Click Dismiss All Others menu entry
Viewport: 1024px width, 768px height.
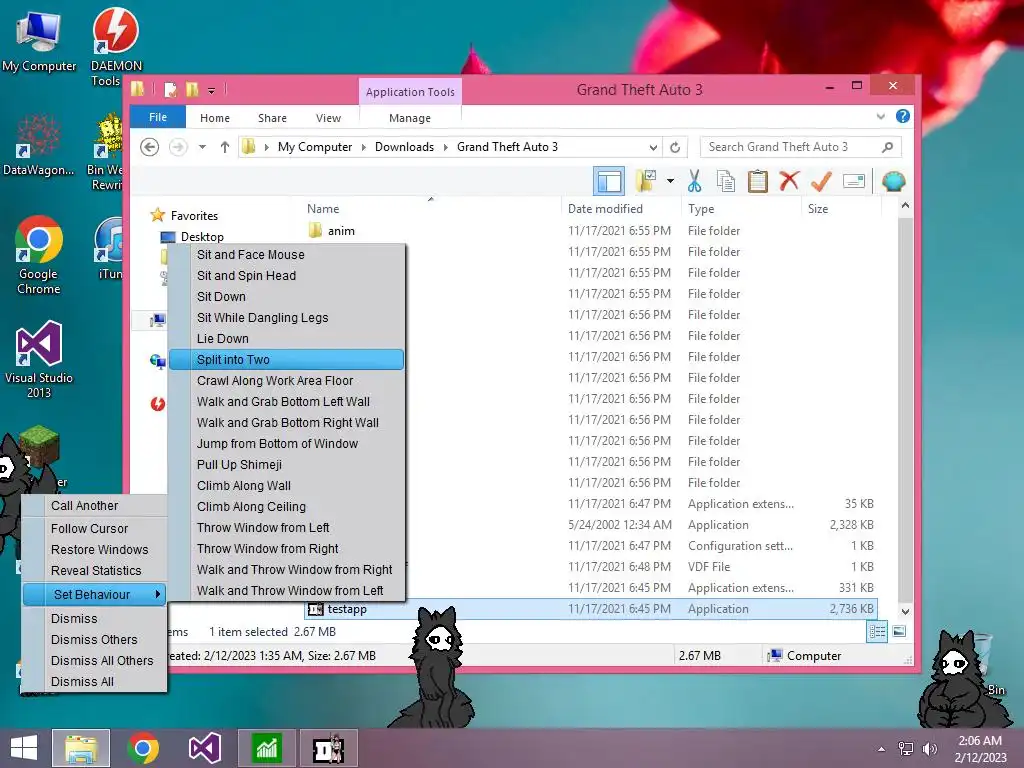point(95,660)
